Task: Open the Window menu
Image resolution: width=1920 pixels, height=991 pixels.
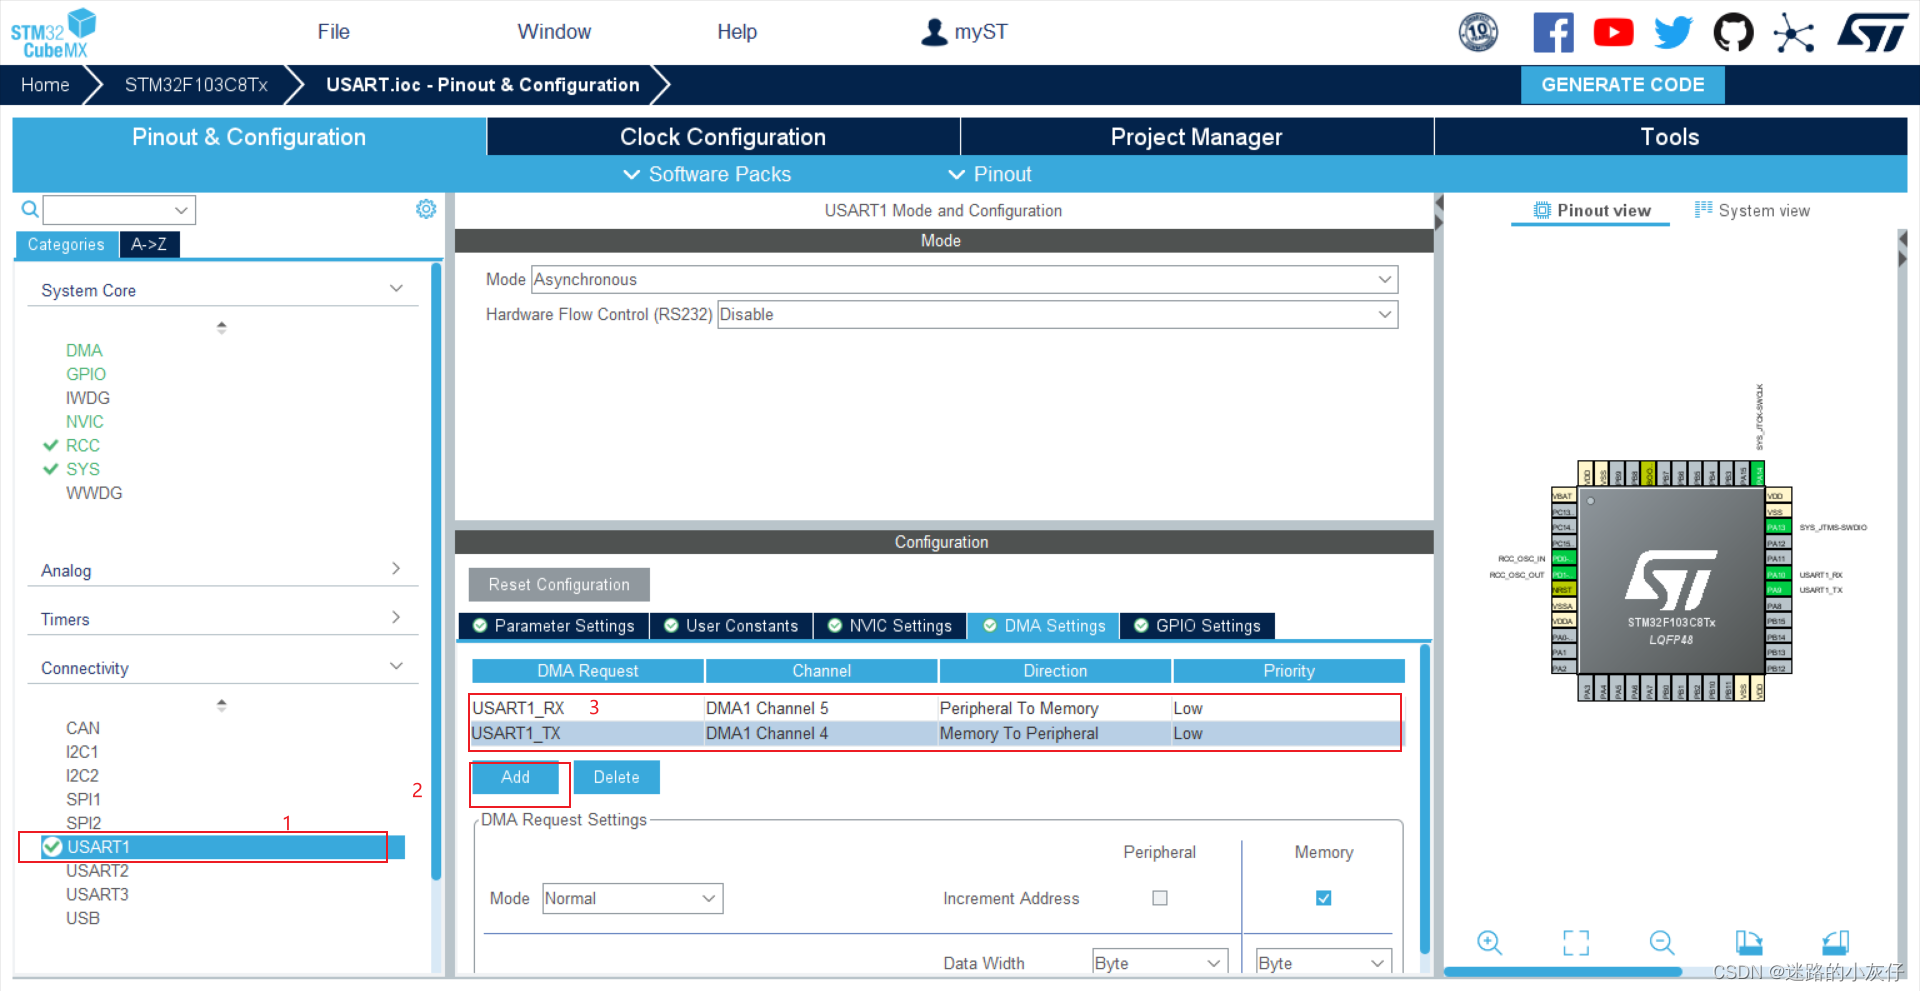Action: [x=554, y=32]
